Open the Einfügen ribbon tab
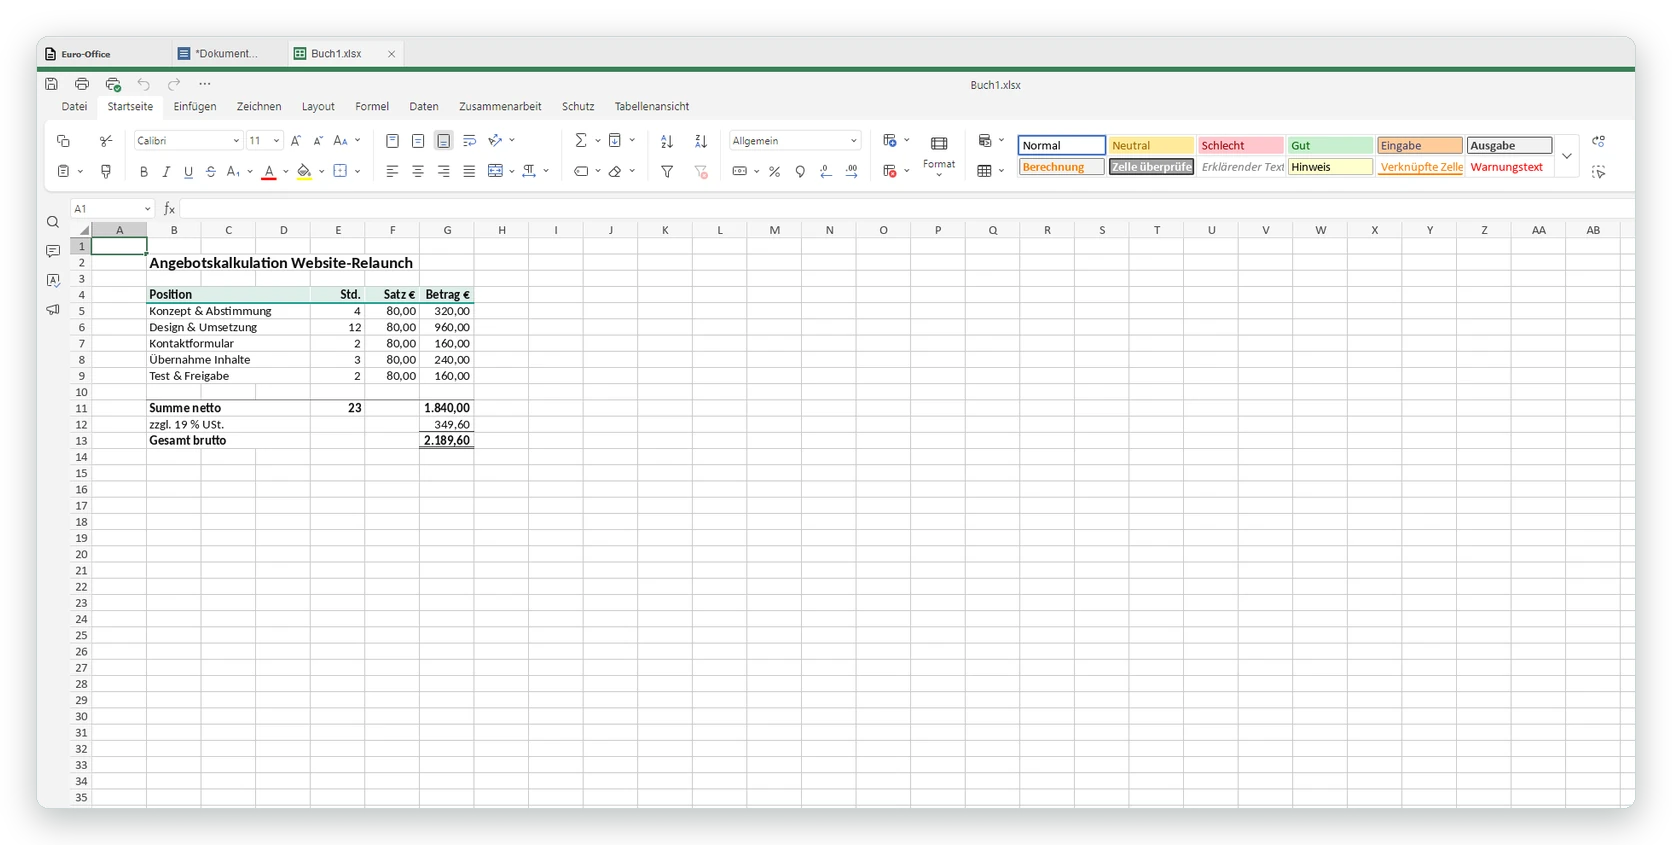The image size is (1672, 845). (195, 106)
